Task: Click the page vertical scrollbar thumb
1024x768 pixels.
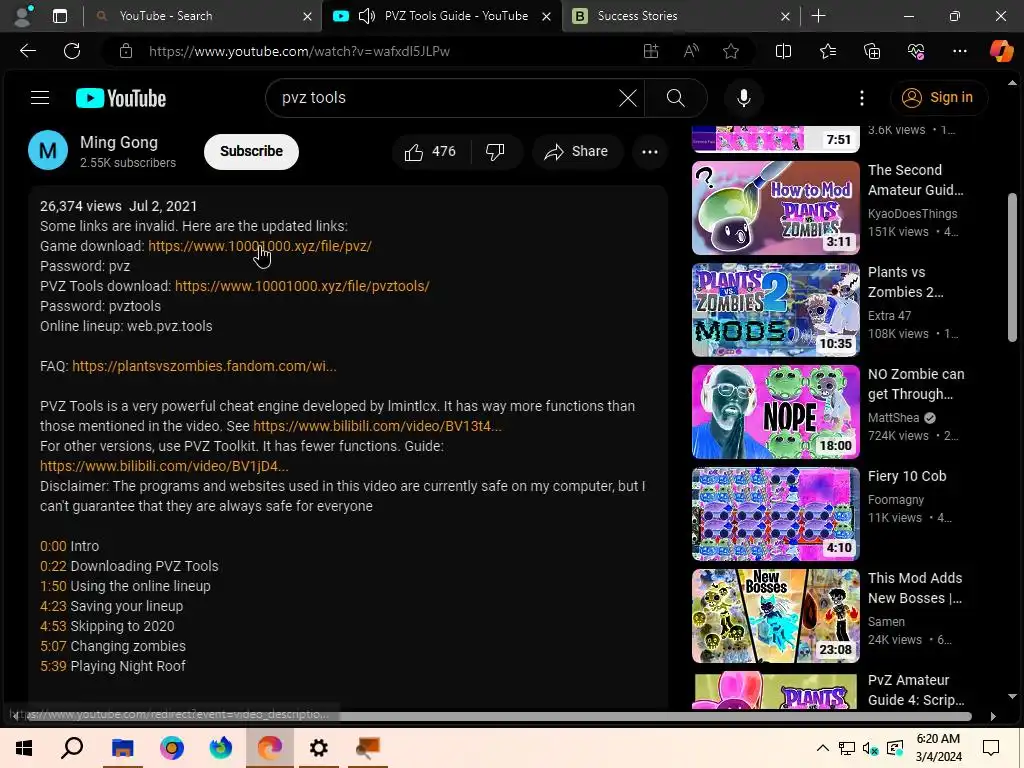Action: pyautogui.click(x=1012, y=268)
